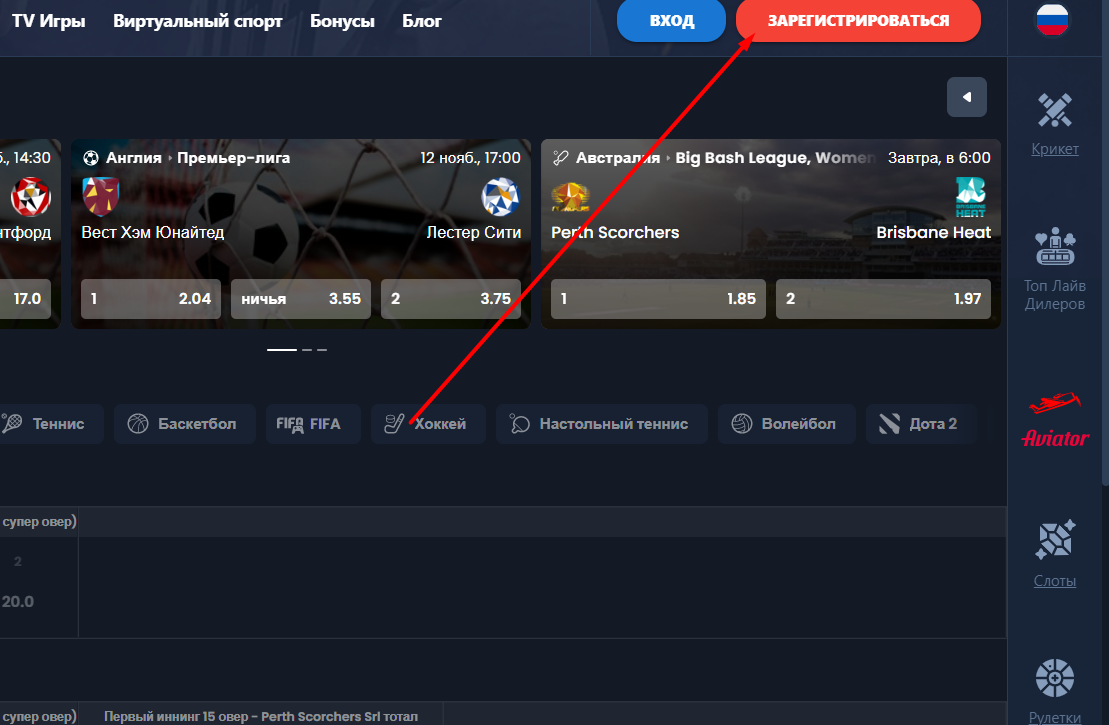Click the Russian flag language icon
The height and width of the screenshot is (725, 1109).
1052,19
